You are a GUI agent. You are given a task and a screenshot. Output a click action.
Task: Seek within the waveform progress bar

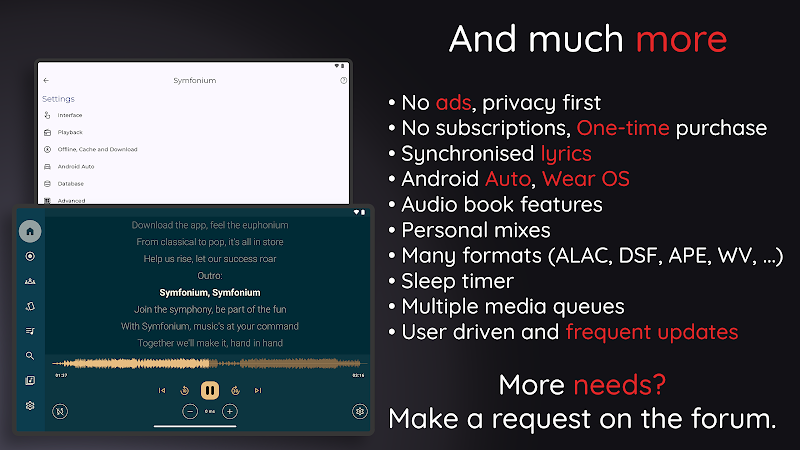point(209,362)
